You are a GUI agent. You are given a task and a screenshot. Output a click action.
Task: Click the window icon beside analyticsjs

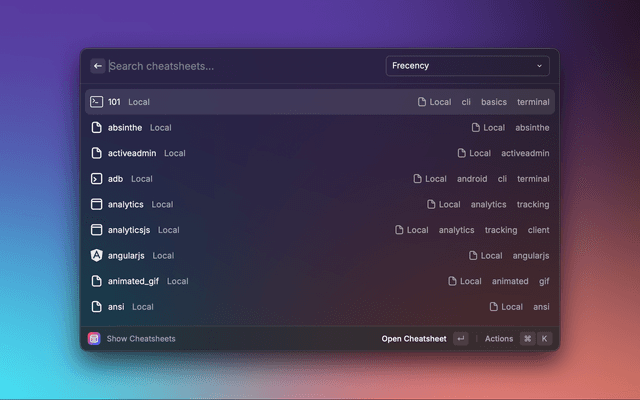[97, 230]
